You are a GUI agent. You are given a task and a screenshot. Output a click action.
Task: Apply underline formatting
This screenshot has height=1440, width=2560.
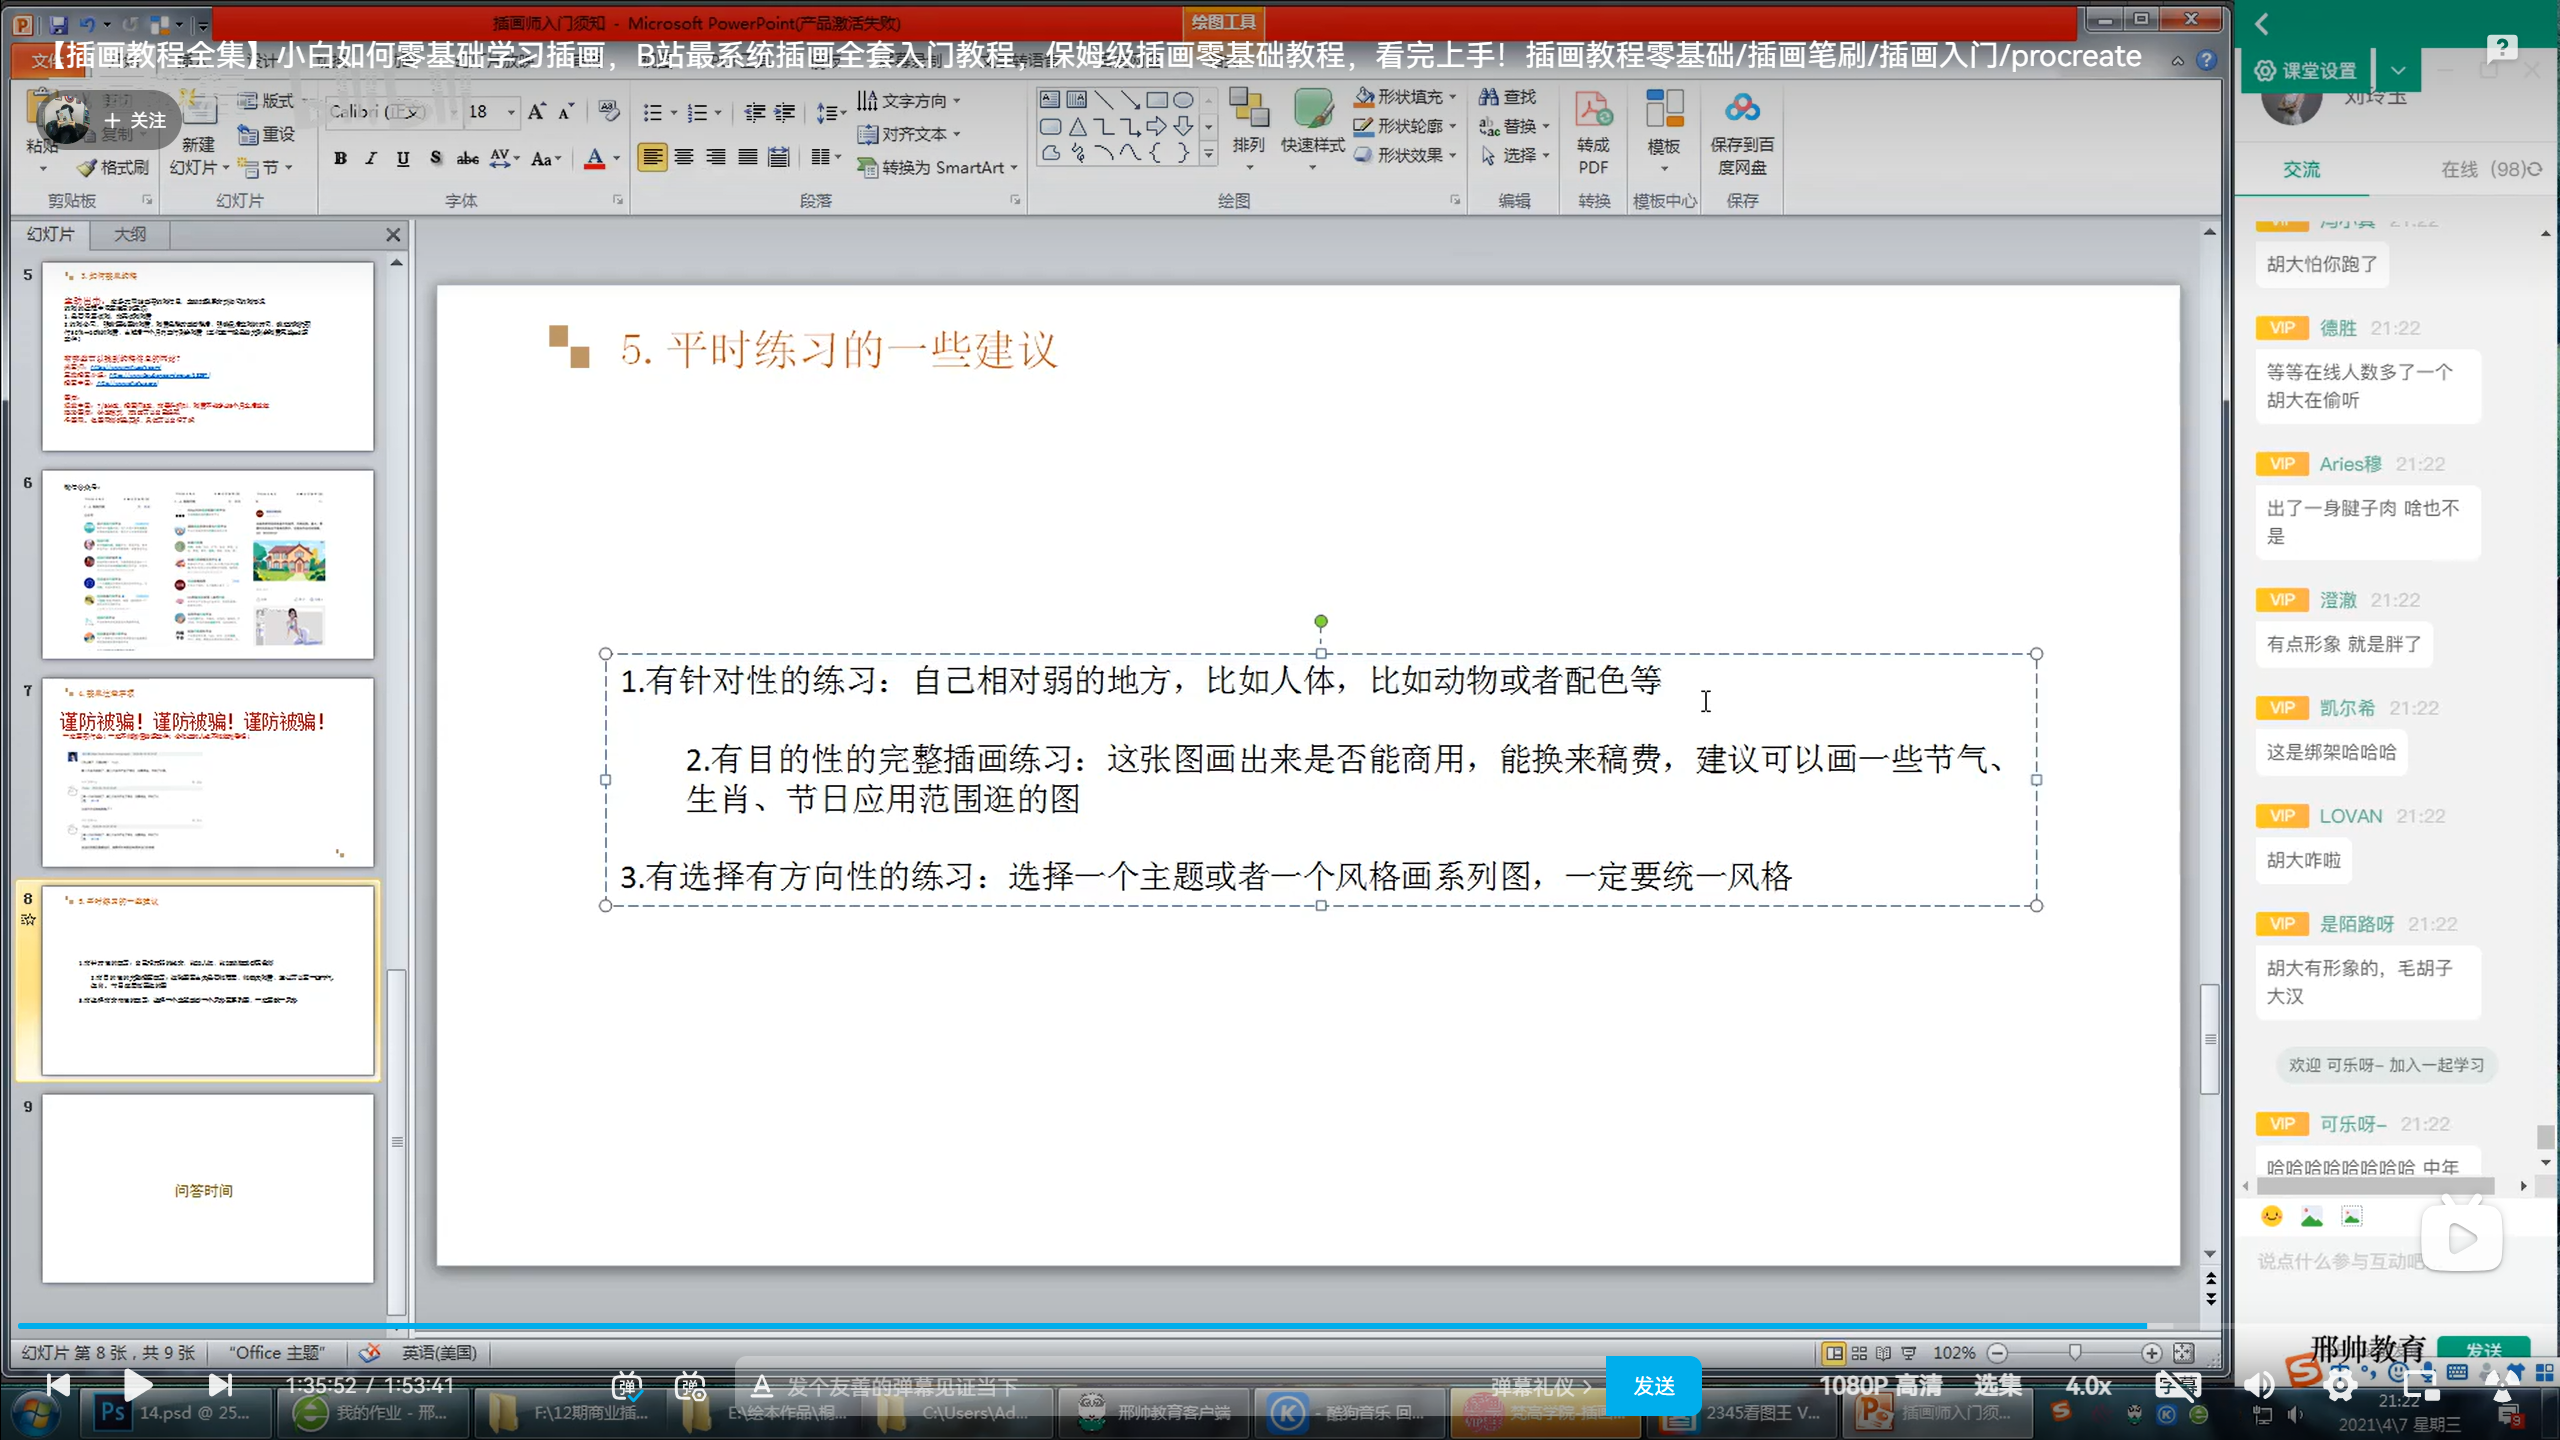[x=403, y=158]
